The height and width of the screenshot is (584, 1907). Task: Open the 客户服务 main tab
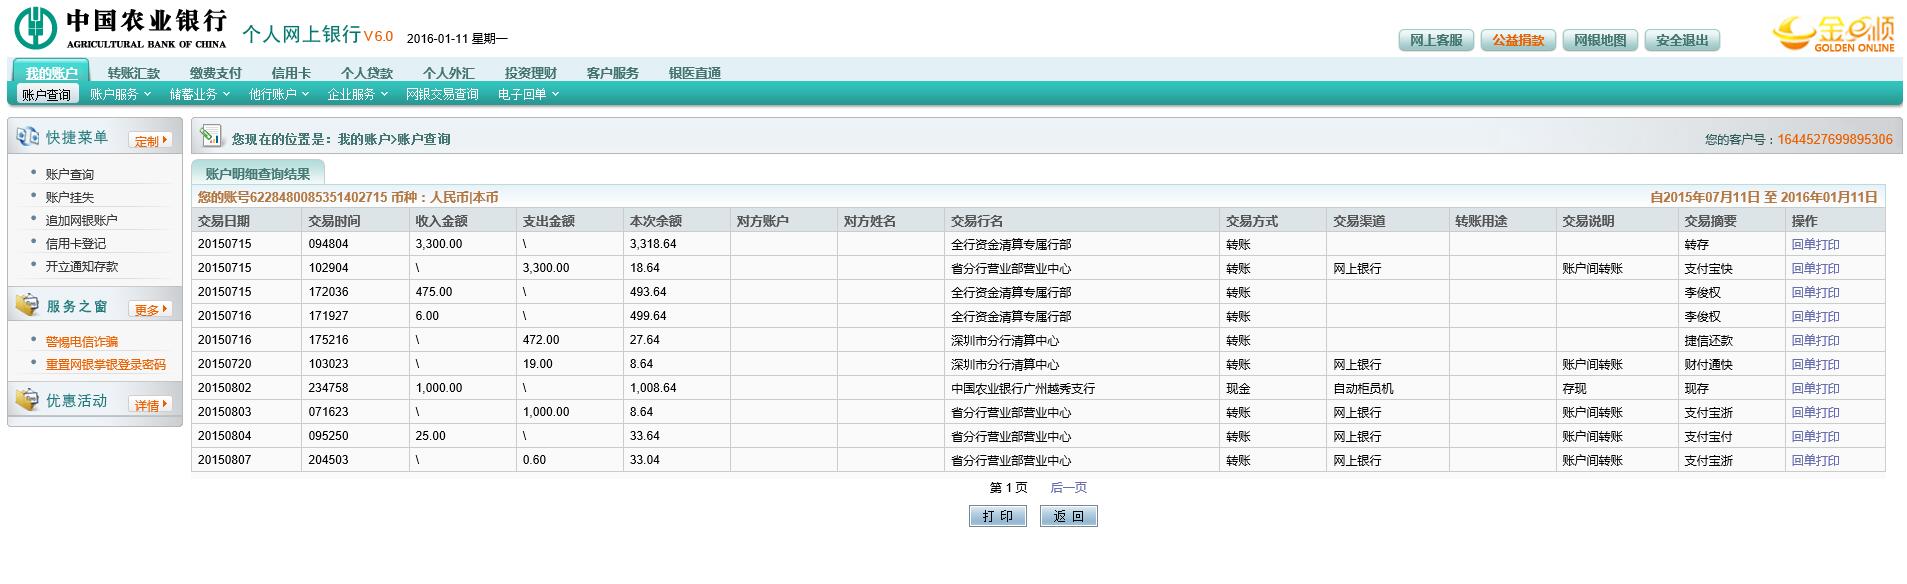[x=613, y=73]
